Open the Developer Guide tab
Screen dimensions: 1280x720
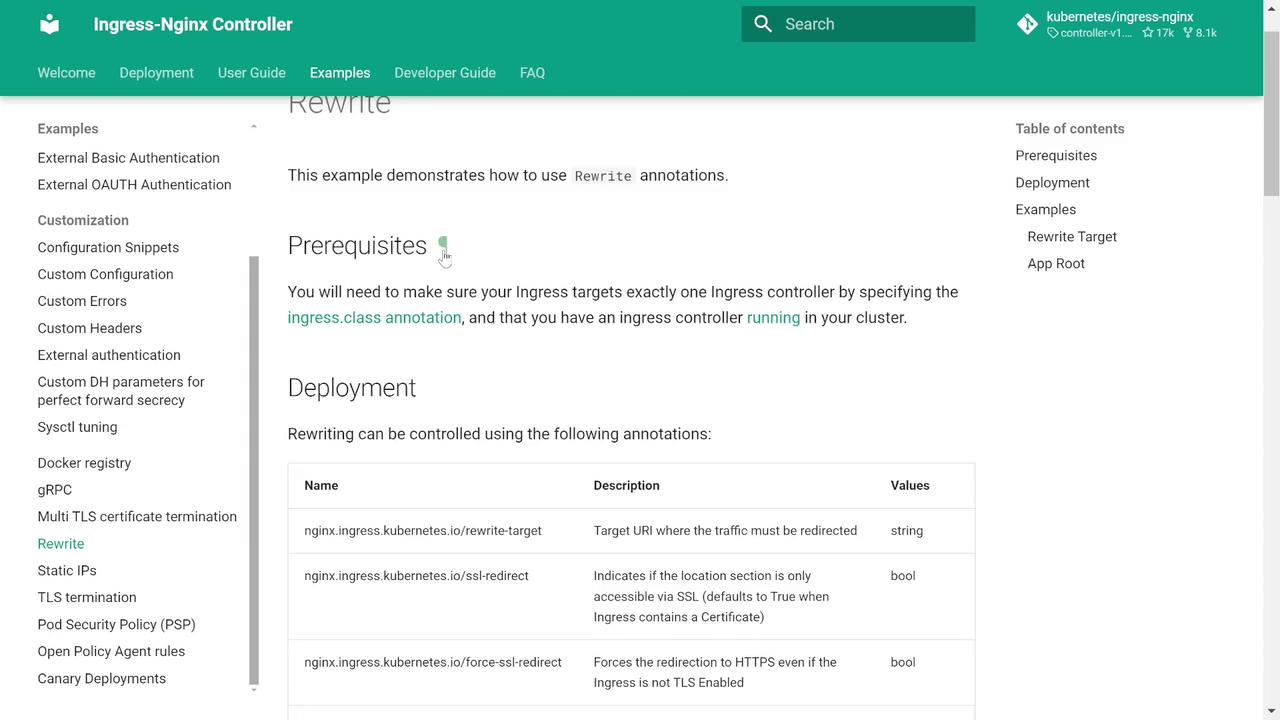pos(445,73)
